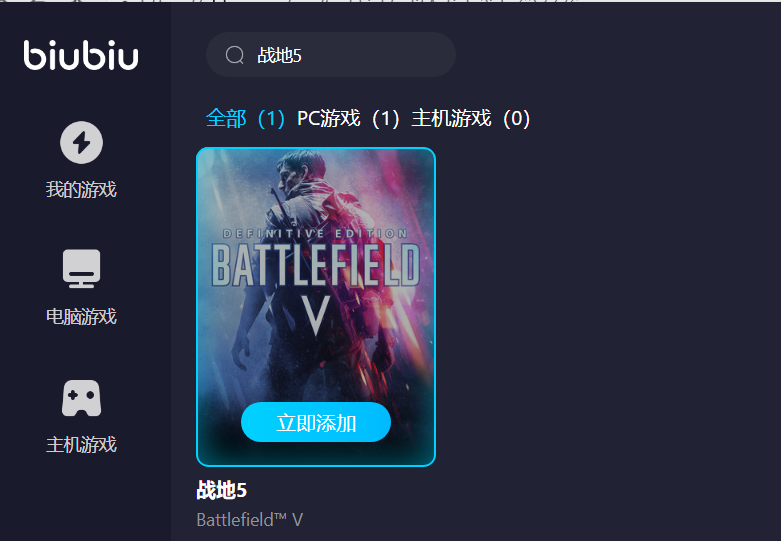Click the DEFINITIVE EDITION text on cover

pyautogui.click(x=315, y=234)
